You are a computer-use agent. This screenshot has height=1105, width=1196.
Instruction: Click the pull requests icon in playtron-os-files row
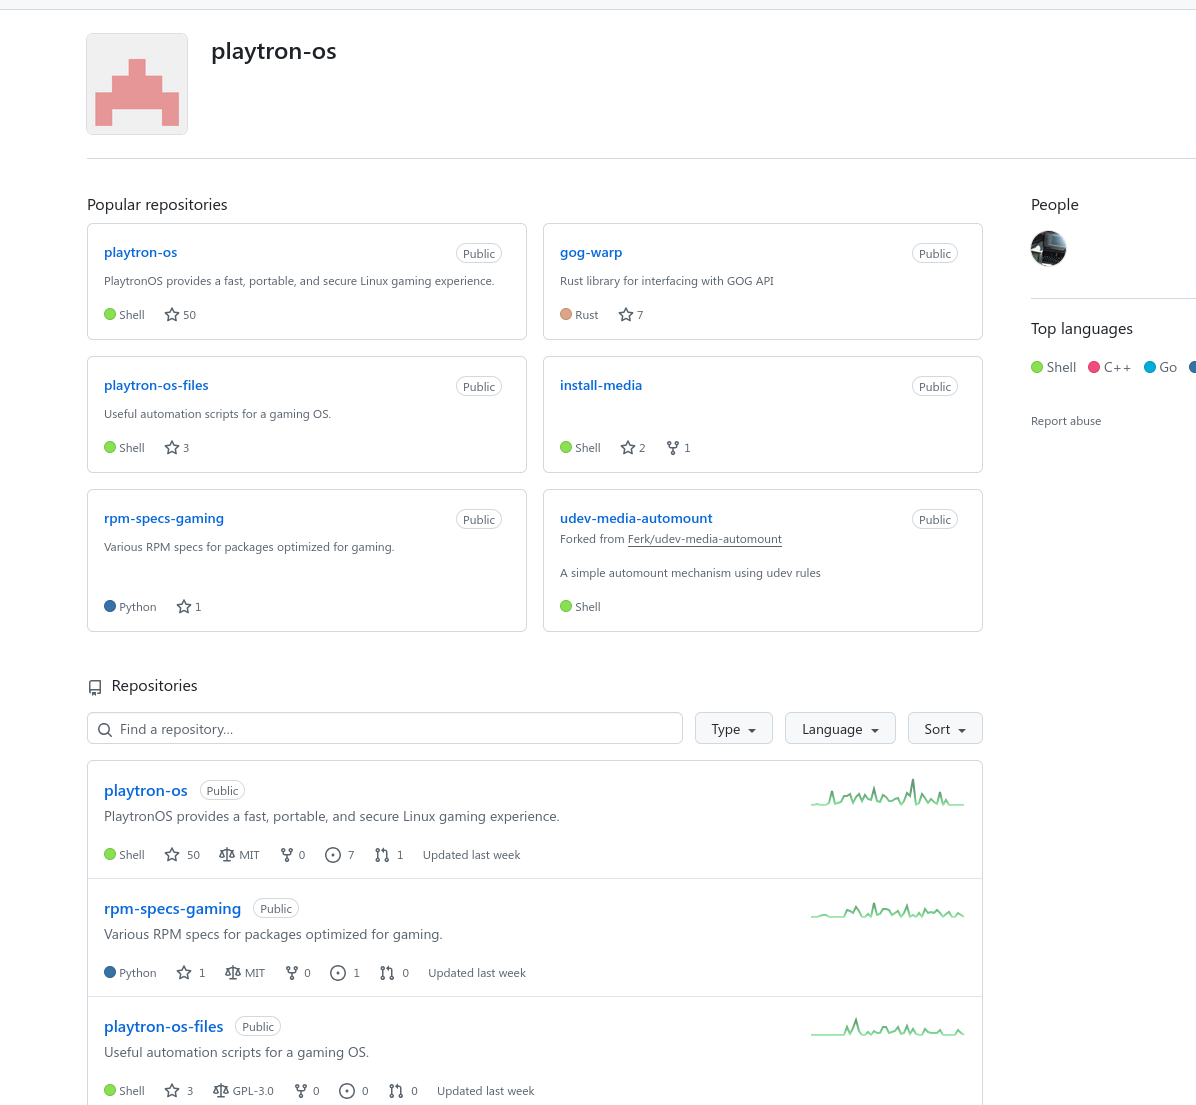(396, 1091)
